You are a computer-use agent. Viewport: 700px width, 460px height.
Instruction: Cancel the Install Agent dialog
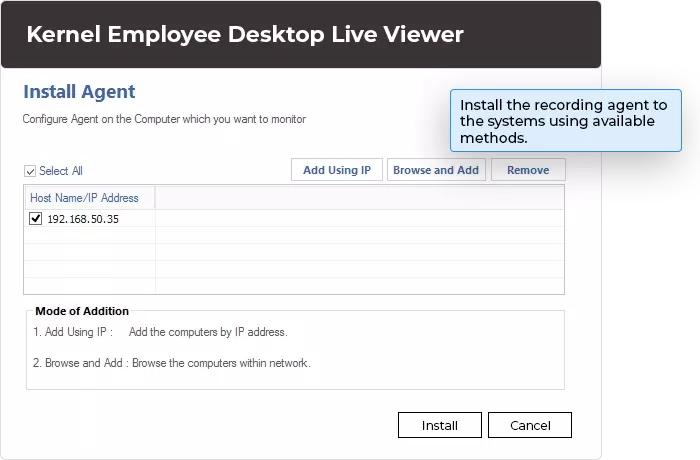(530, 425)
